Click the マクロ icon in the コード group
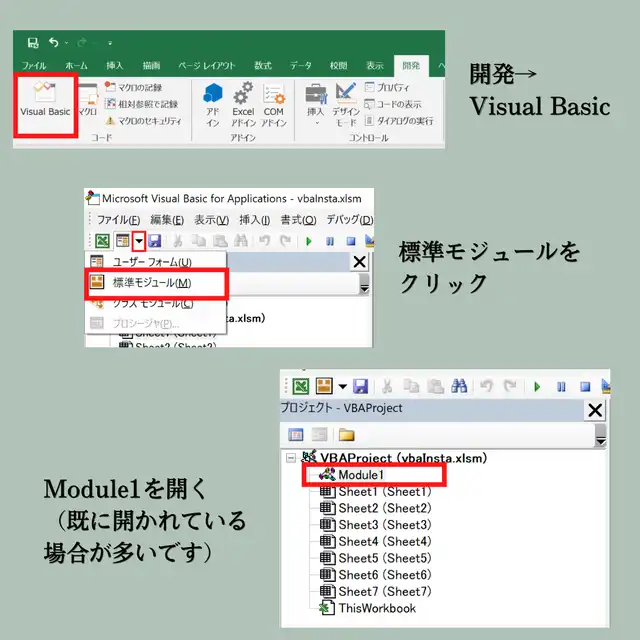This screenshot has height=640, width=640. pos(88,102)
